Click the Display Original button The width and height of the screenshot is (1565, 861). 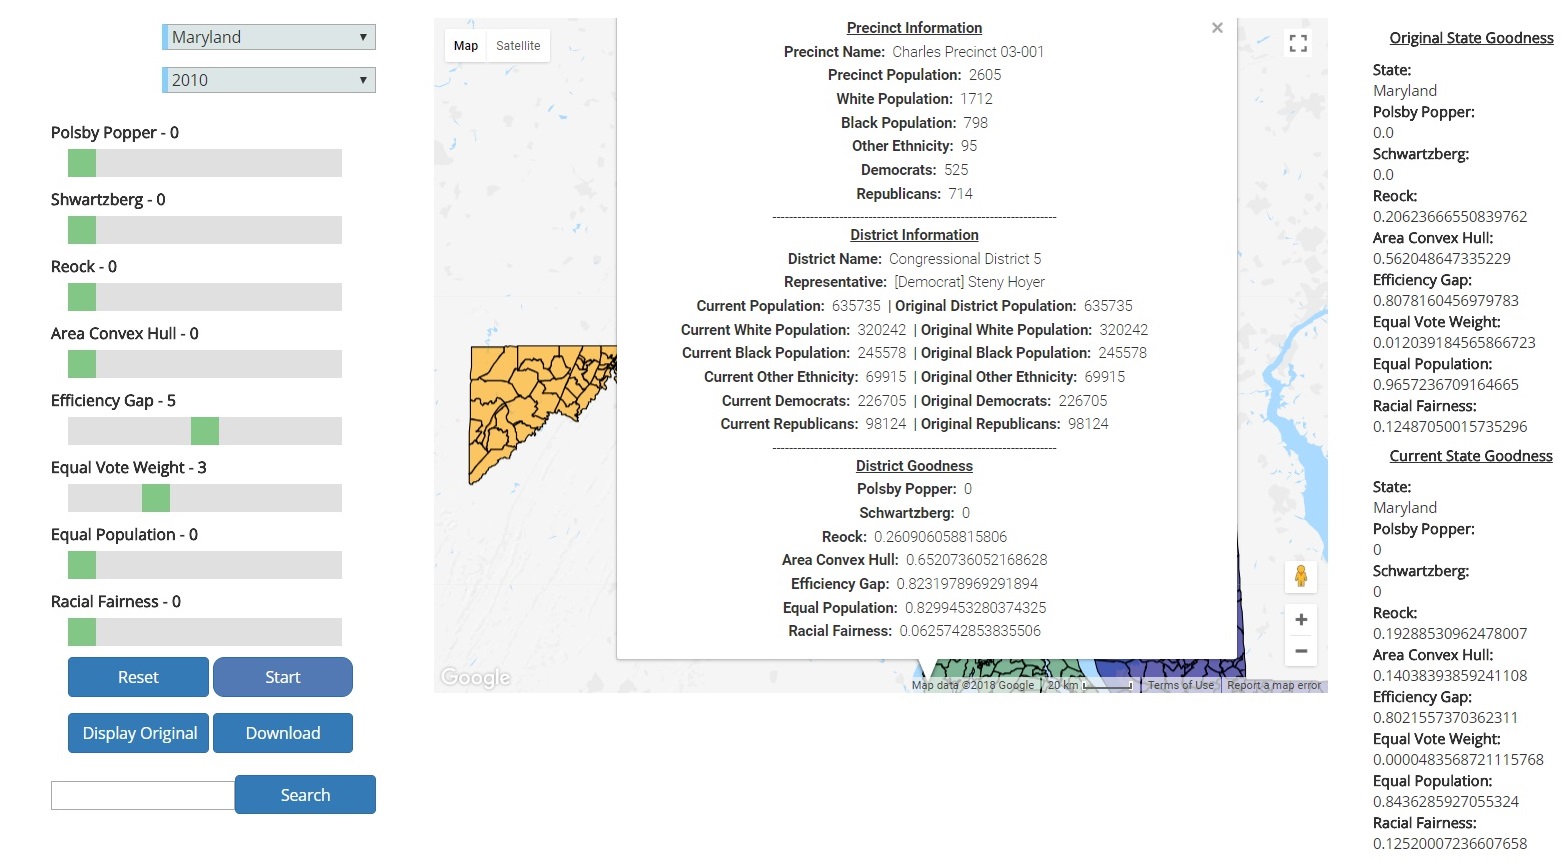(139, 733)
